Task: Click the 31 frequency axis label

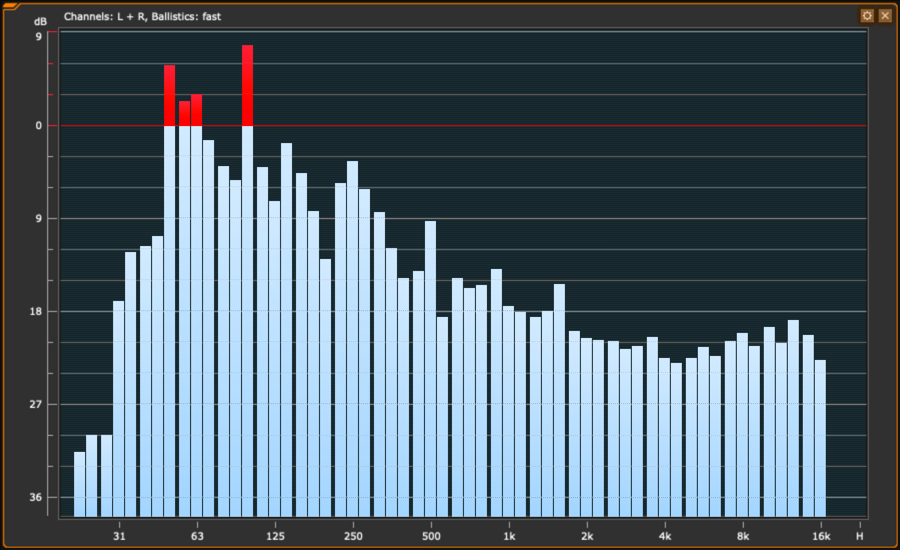Action: (119, 536)
